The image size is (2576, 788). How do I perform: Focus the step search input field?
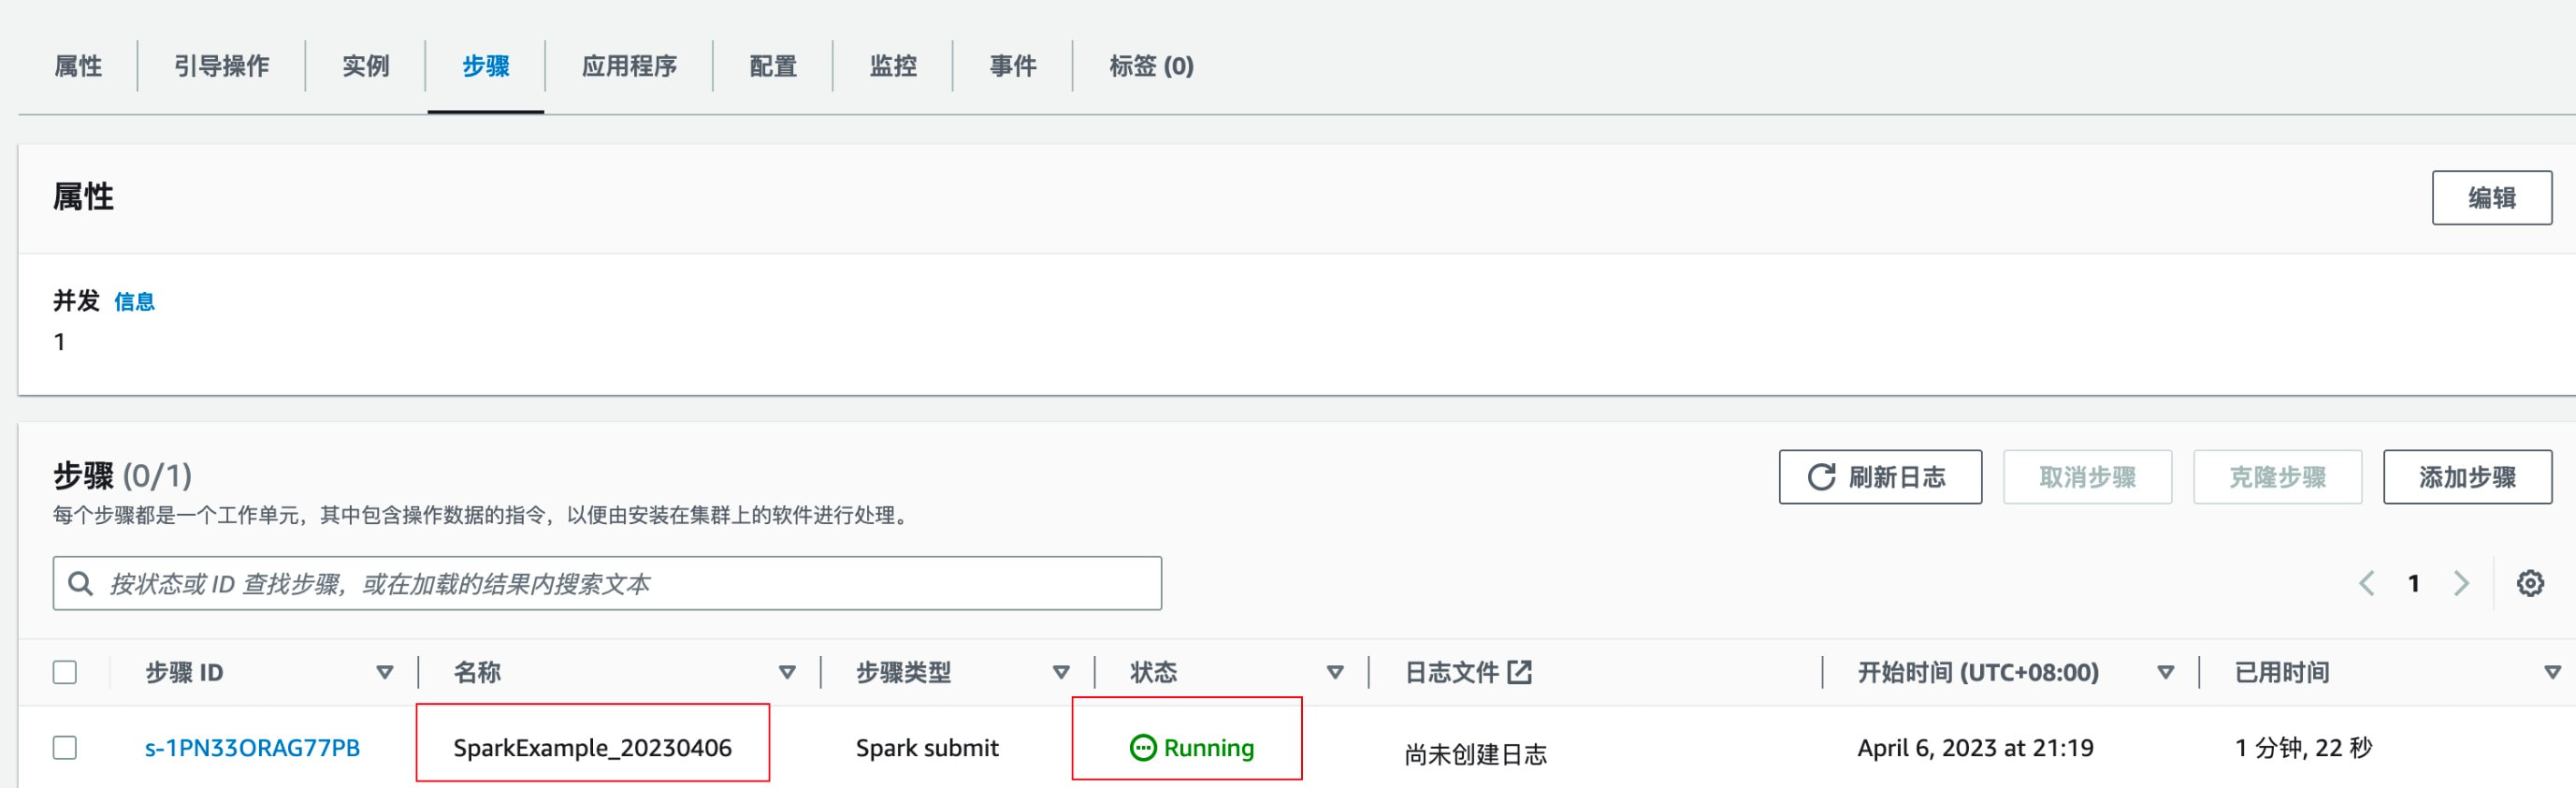630,583
